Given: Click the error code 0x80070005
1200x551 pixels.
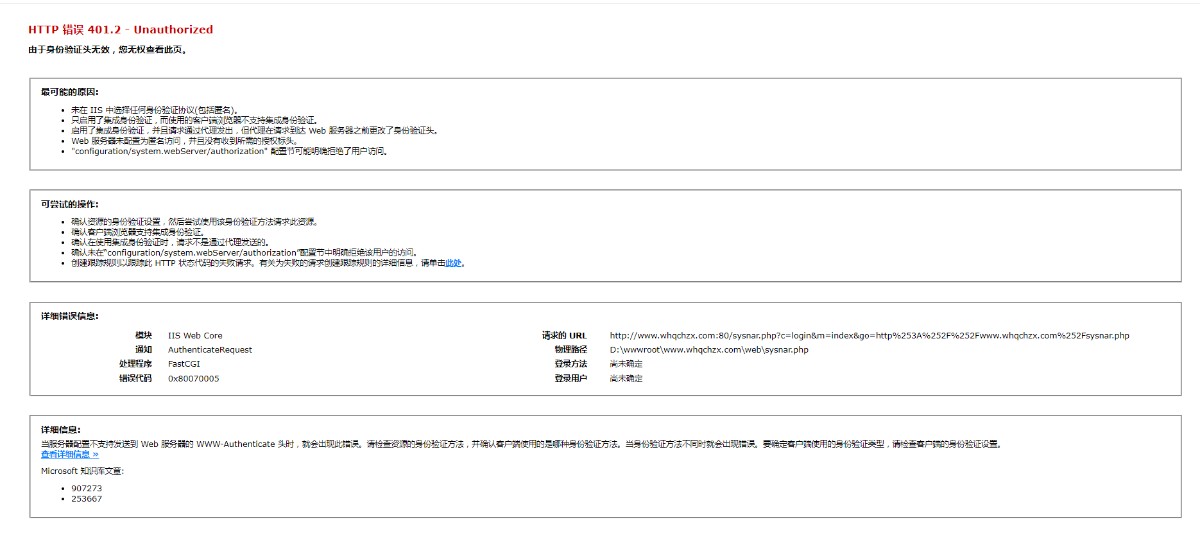Looking at the screenshot, I should [193, 379].
